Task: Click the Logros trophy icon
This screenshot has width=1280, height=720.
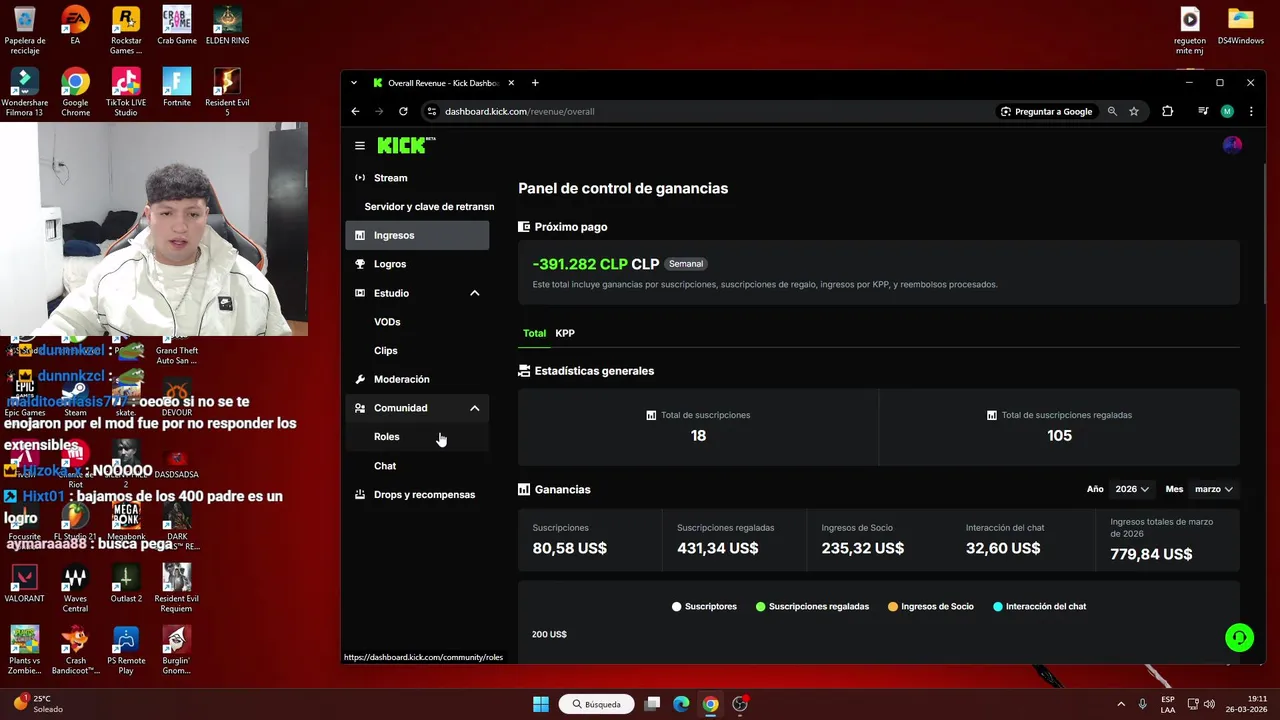Action: 360,264
